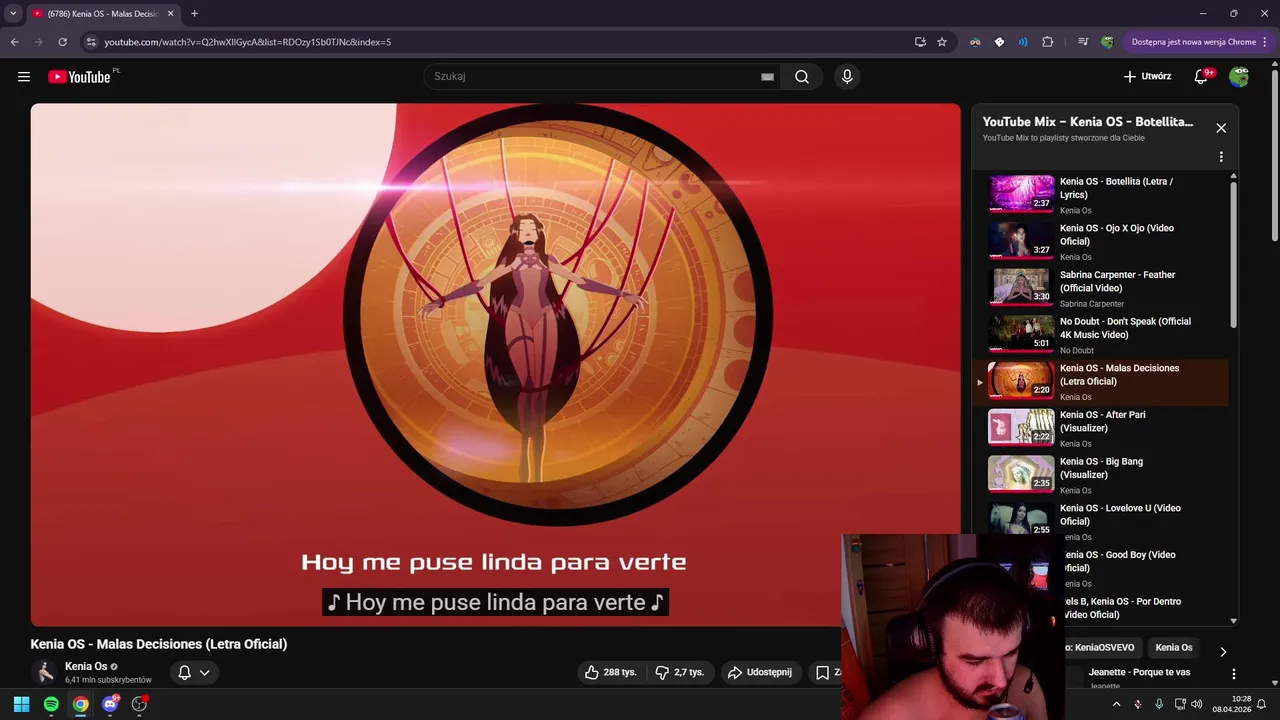This screenshot has height=720, width=1280.
Task: Click the search magnifier button
Action: pos(802,77)
